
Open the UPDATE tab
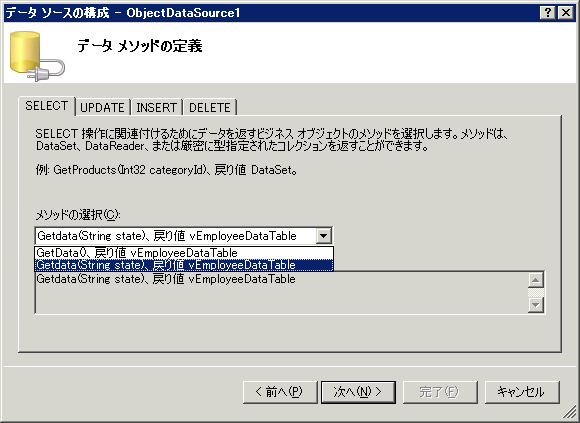pos(102,108)
